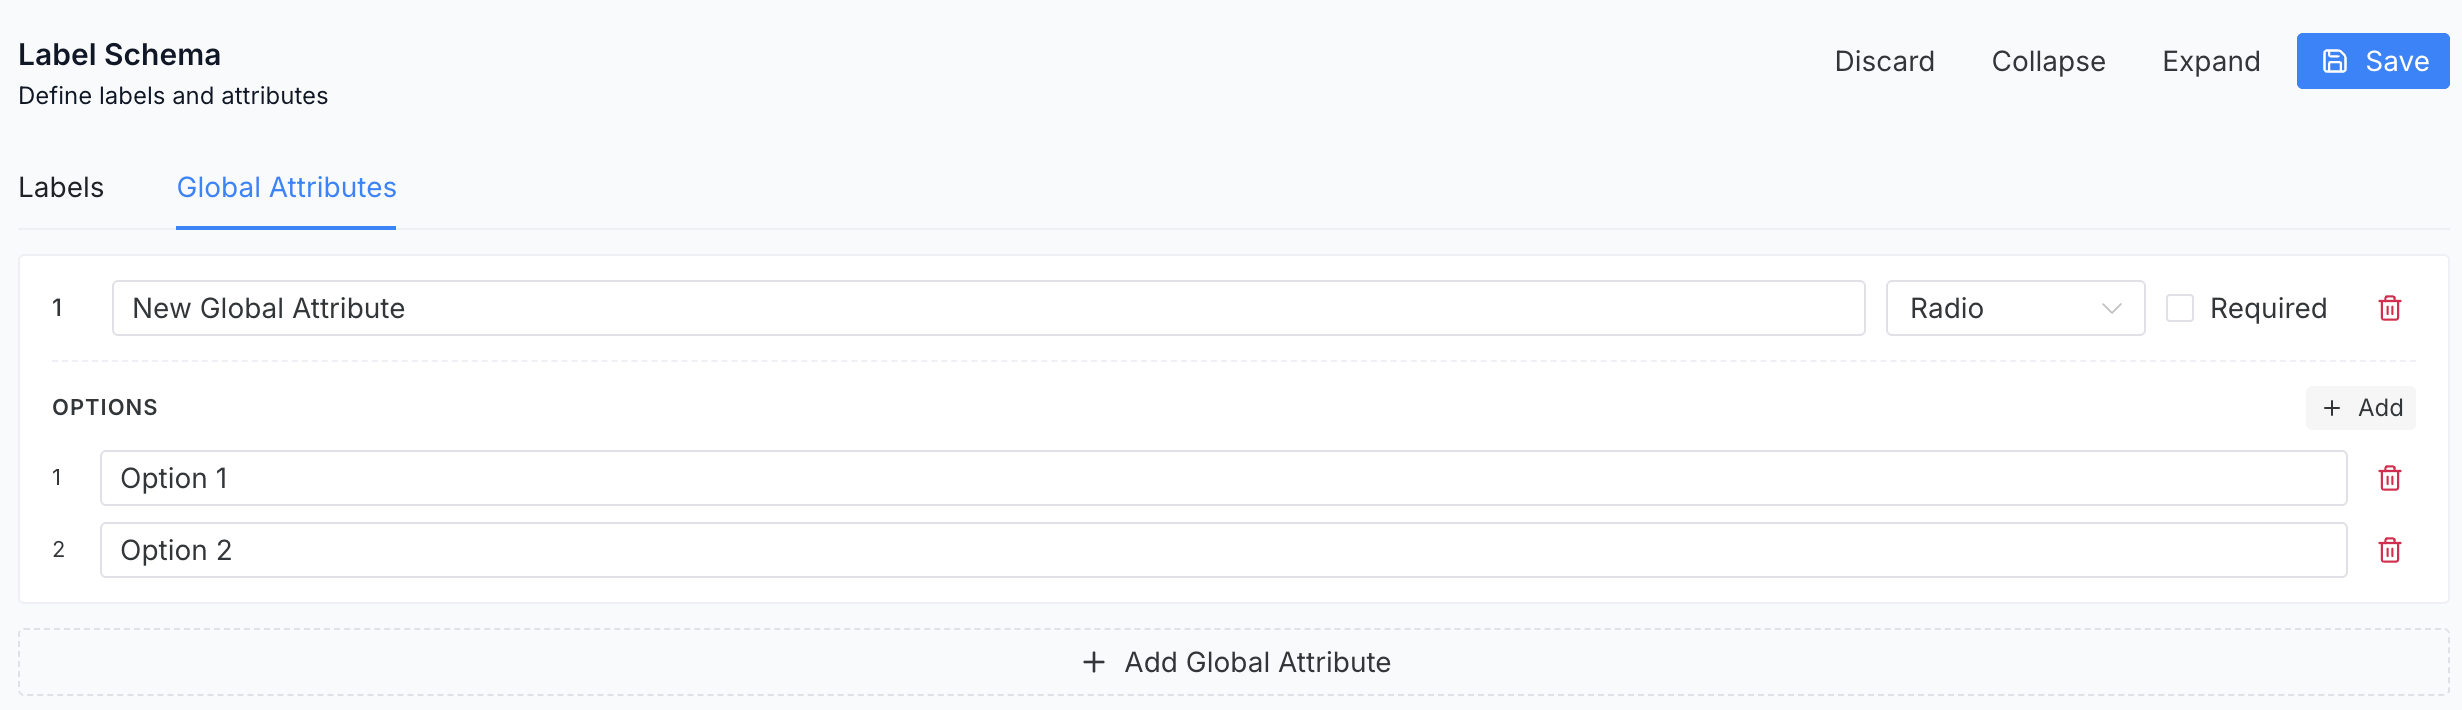This screenshot has height=710, width=2462.
Task: Delete Option 1 using its trash icon
Action: click(2390, 478)
